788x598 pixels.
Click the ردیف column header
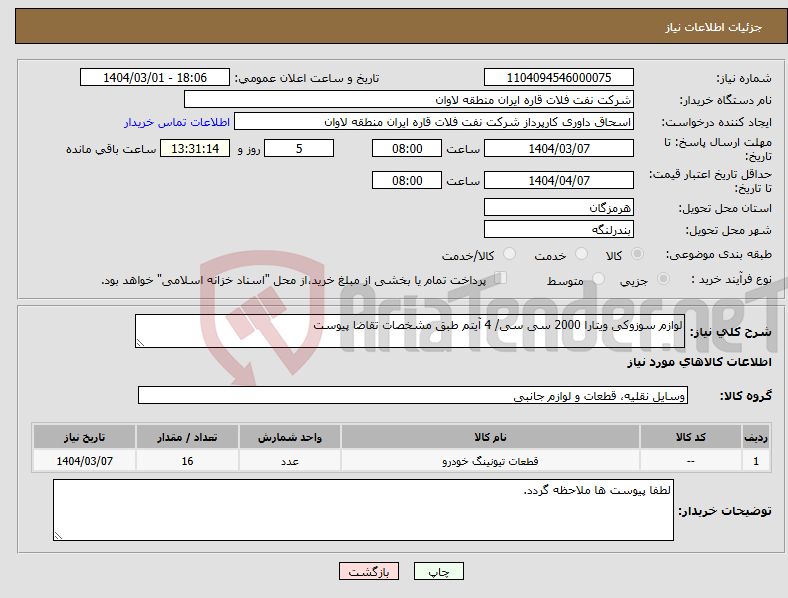756,437
